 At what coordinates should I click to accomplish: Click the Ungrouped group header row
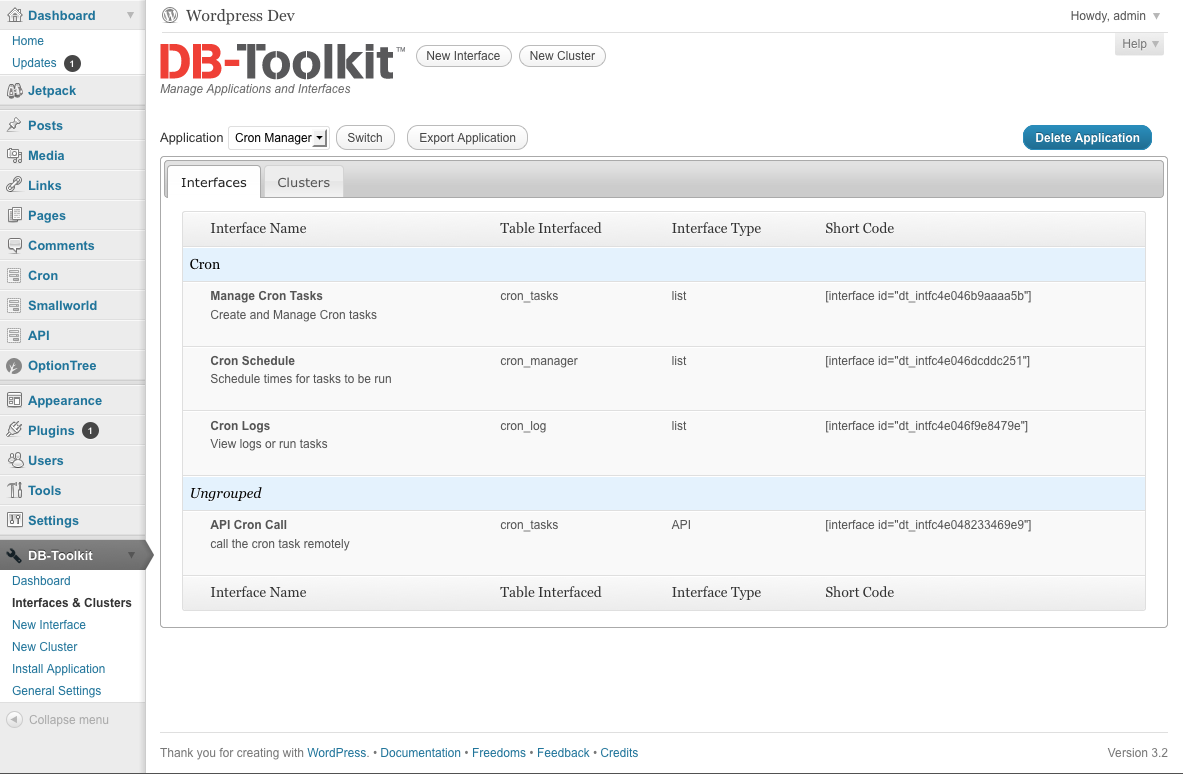point(664,493)
